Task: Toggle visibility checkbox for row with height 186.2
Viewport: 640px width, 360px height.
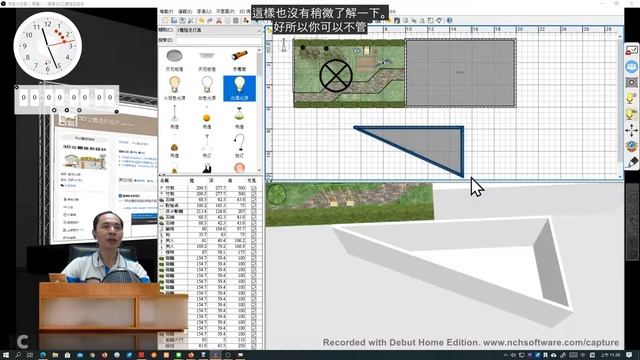Action: pos(253,241)
